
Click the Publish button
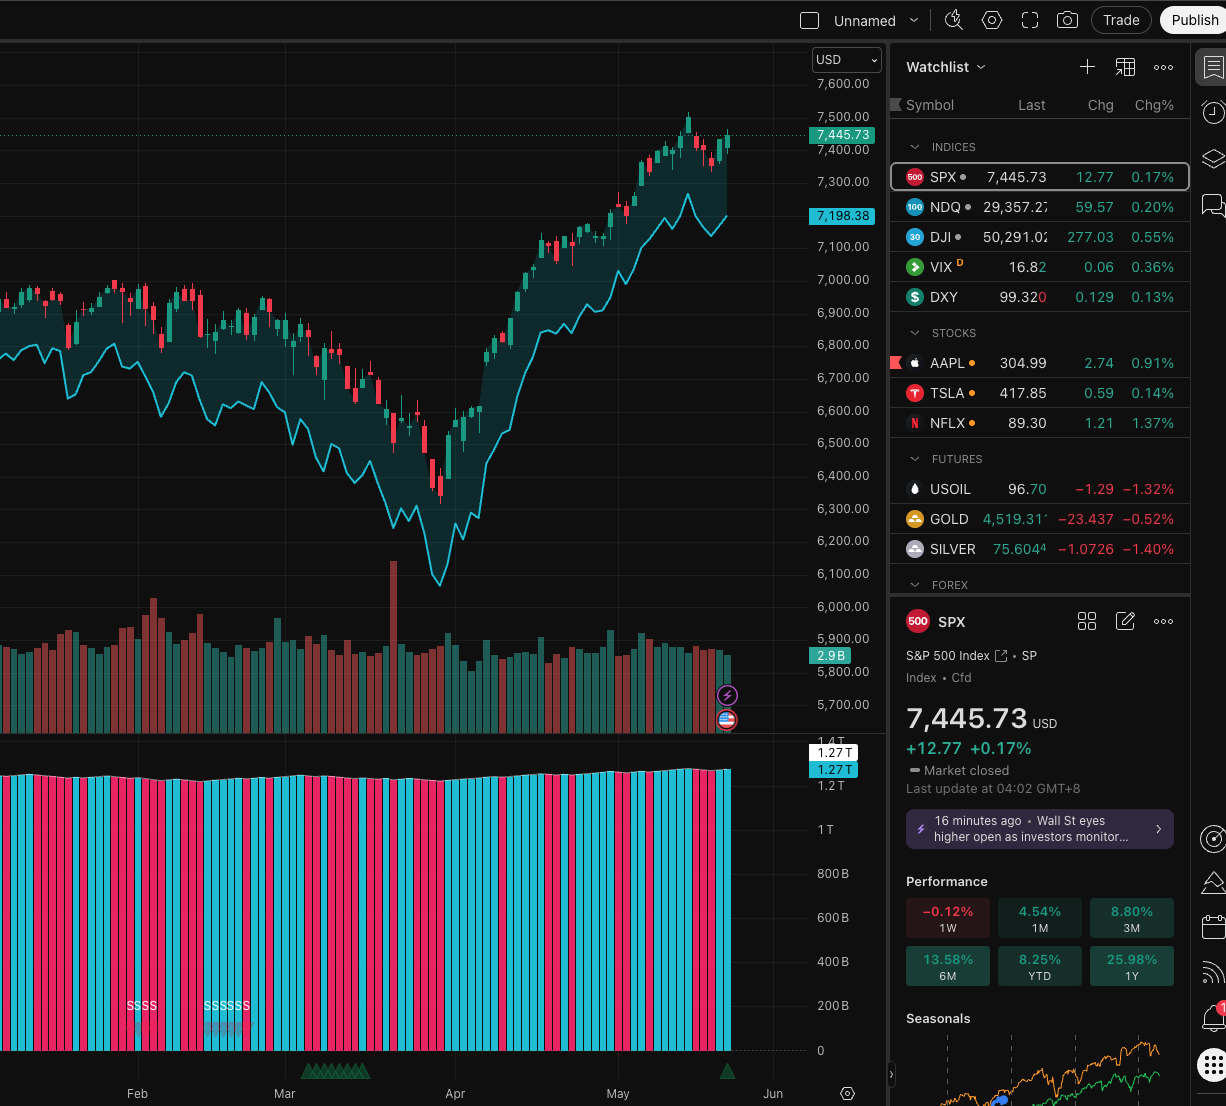[x=1195, y=20]
